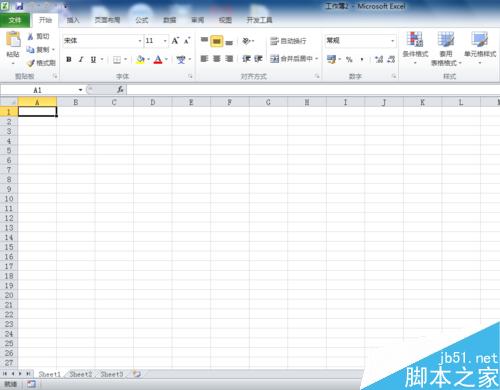Click the insert new worksheet icon
Screen dimensions: 500x390
[x=137, y=374]
